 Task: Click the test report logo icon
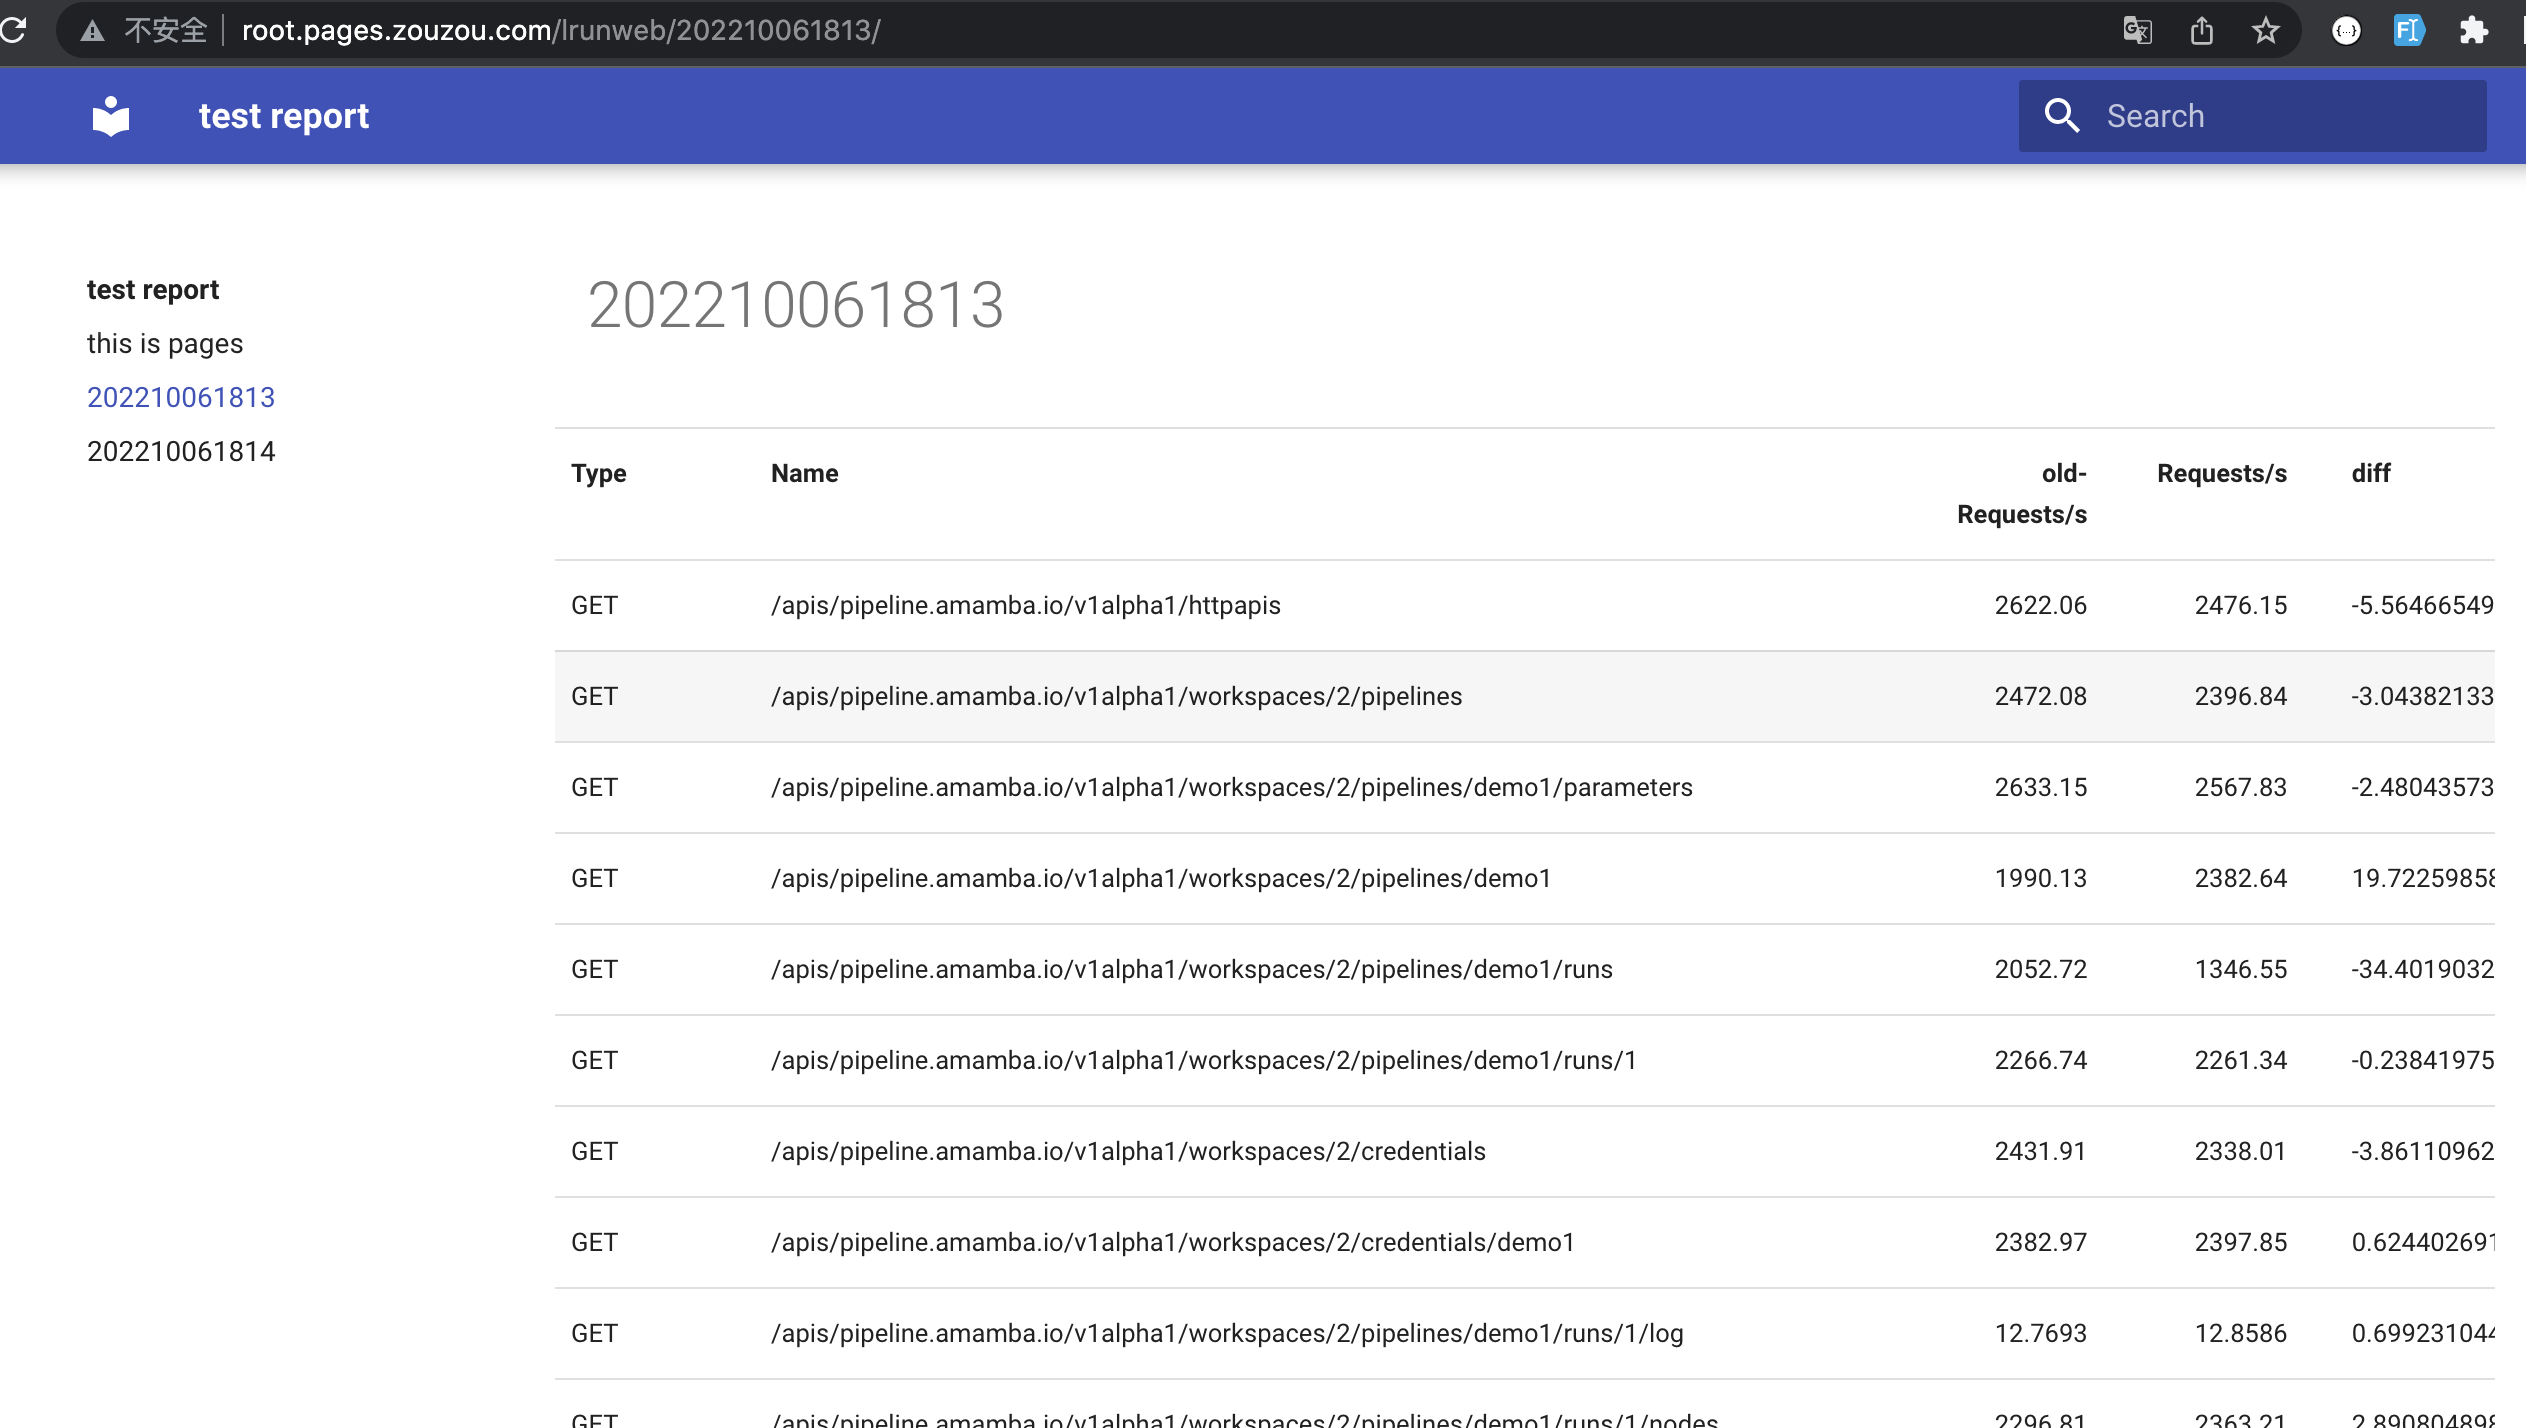pyautogui.click(x=111, y=116)
